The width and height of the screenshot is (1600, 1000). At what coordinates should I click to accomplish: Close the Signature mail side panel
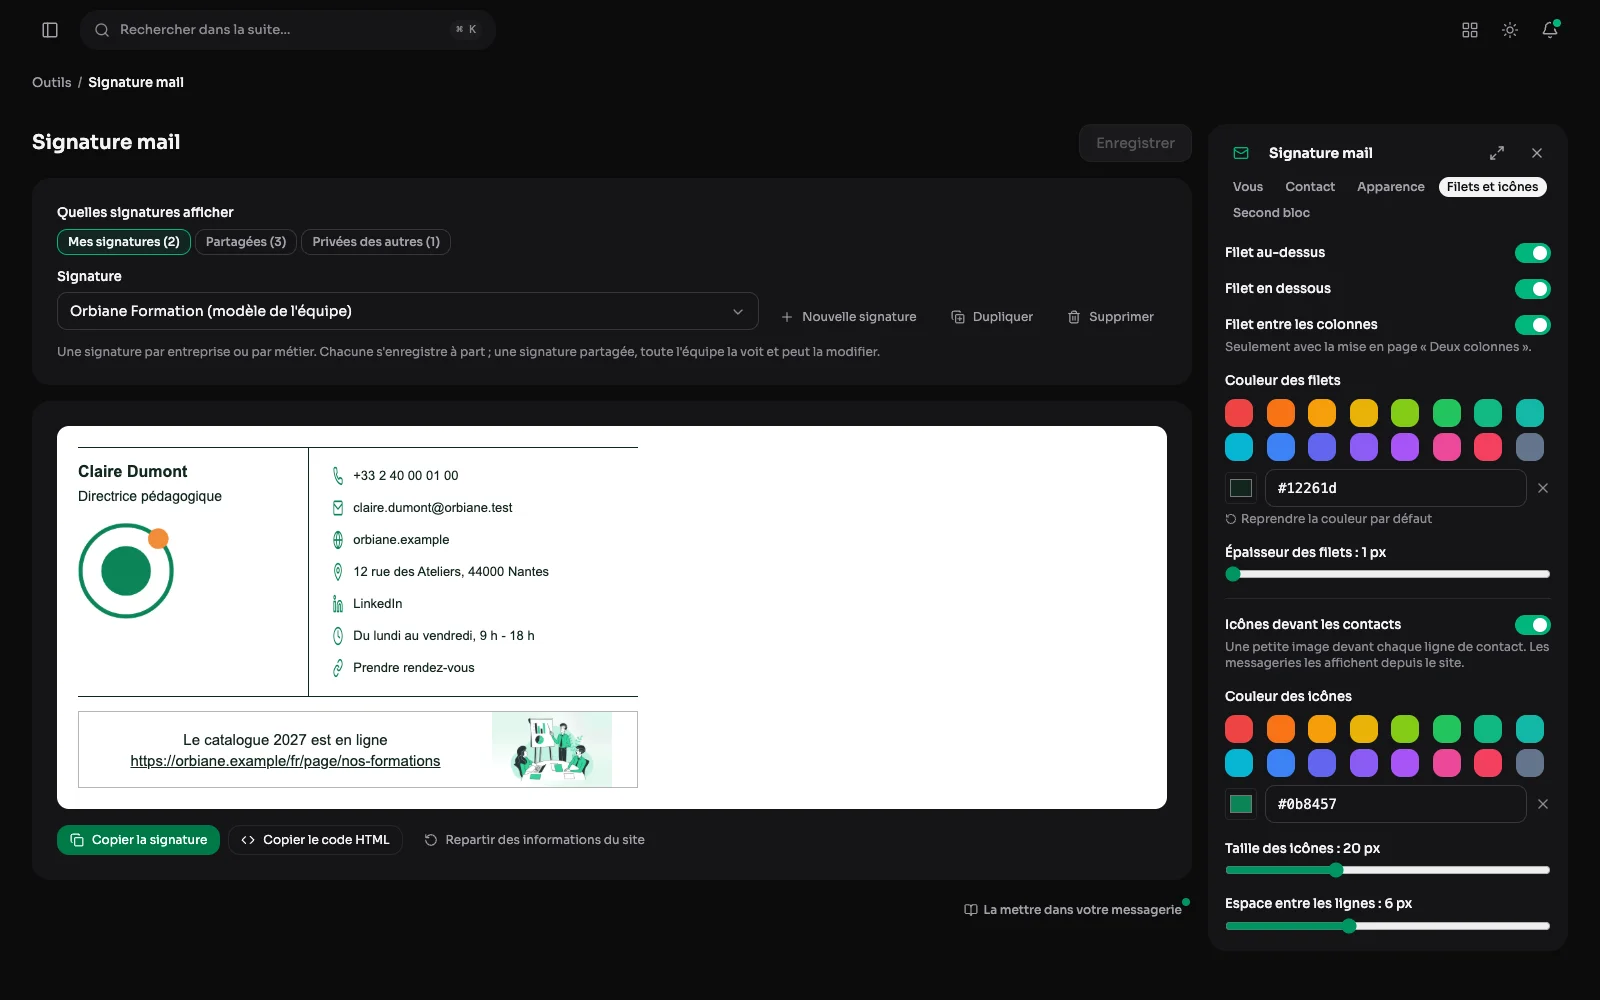(1537, 153)
